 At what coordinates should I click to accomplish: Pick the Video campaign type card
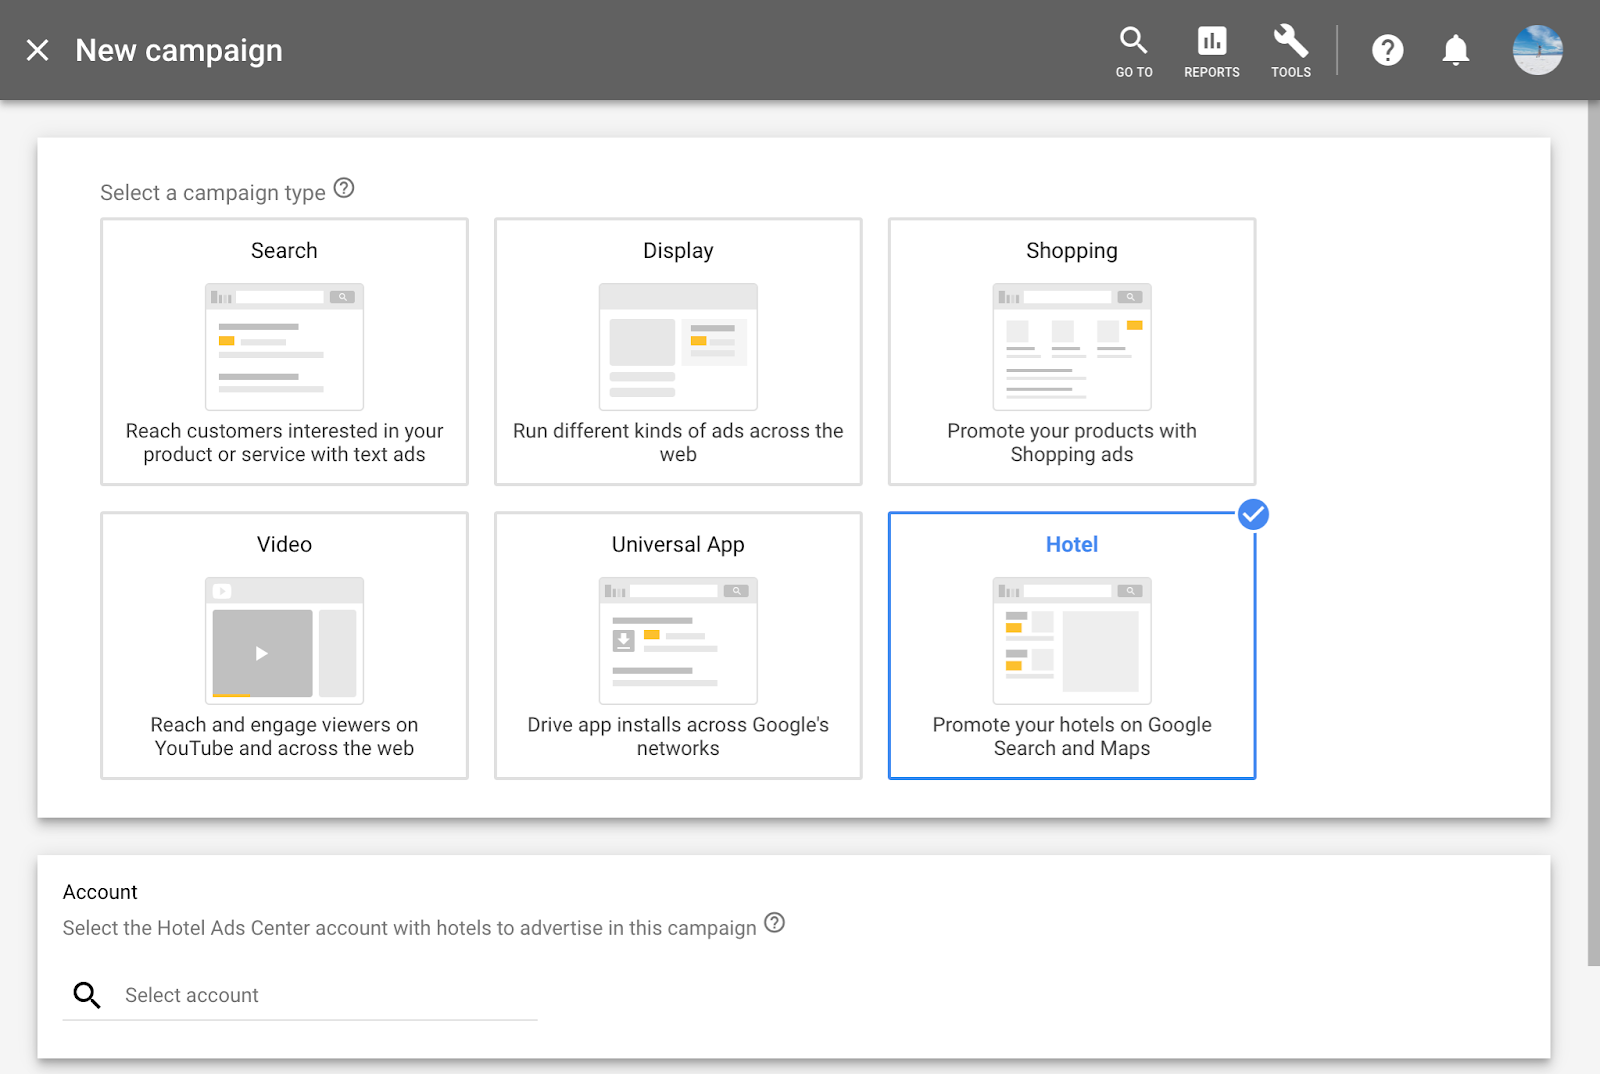coord(284,646)
